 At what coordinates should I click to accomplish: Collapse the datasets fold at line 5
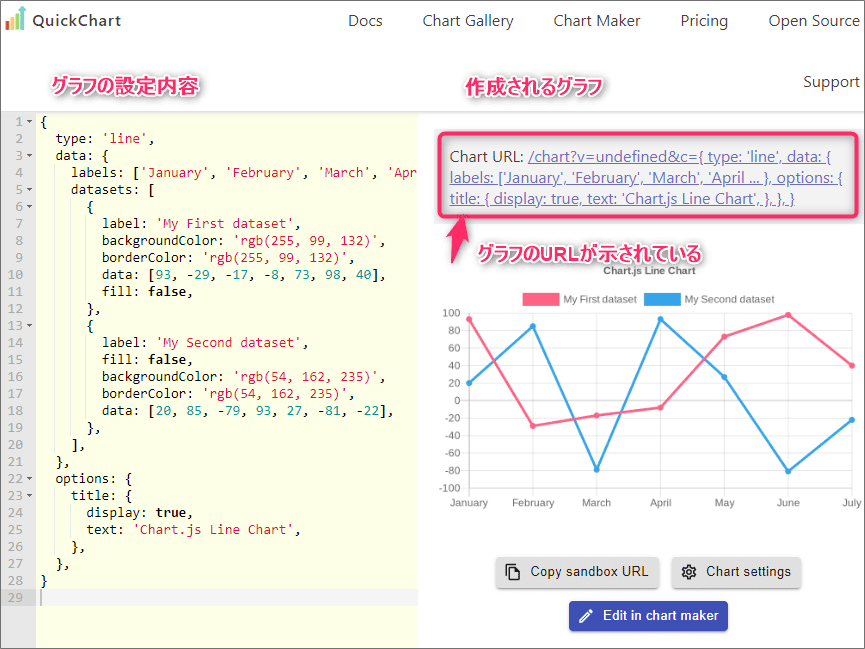click(29, 189)
